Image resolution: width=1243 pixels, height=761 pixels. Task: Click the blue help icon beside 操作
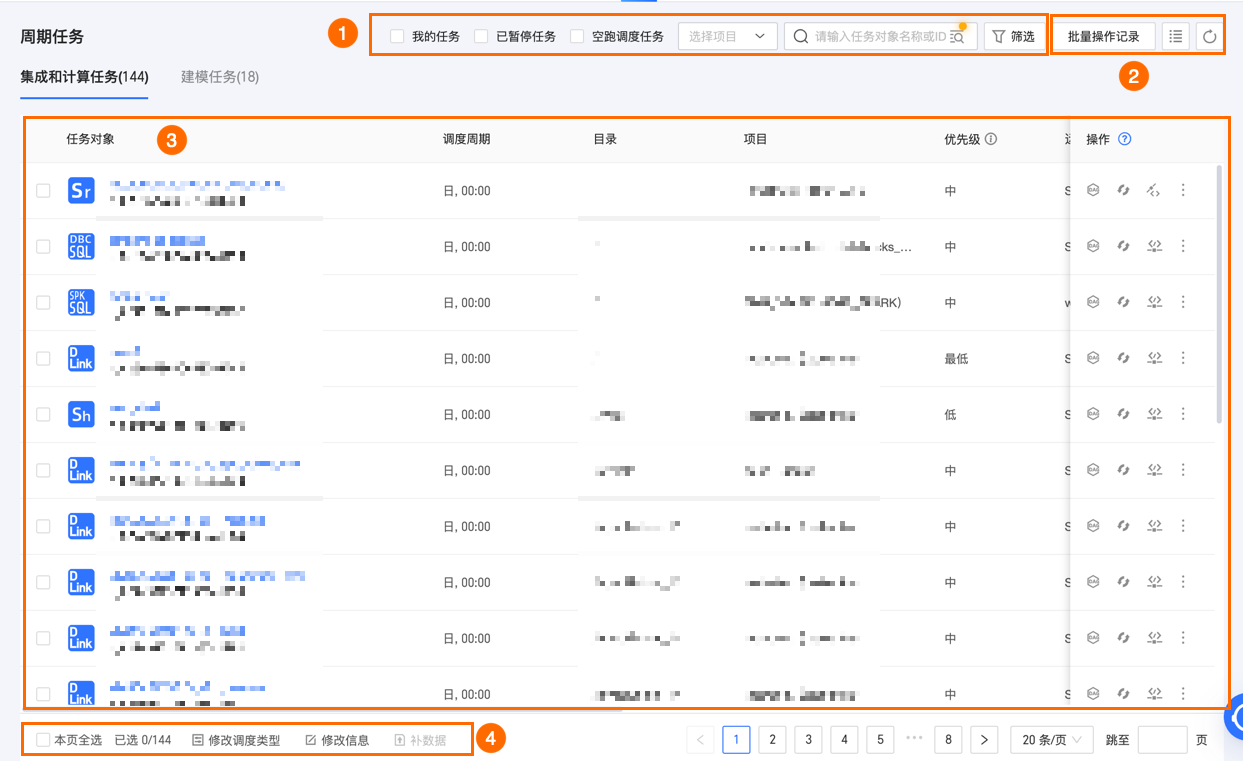(x=1125, y=139)
